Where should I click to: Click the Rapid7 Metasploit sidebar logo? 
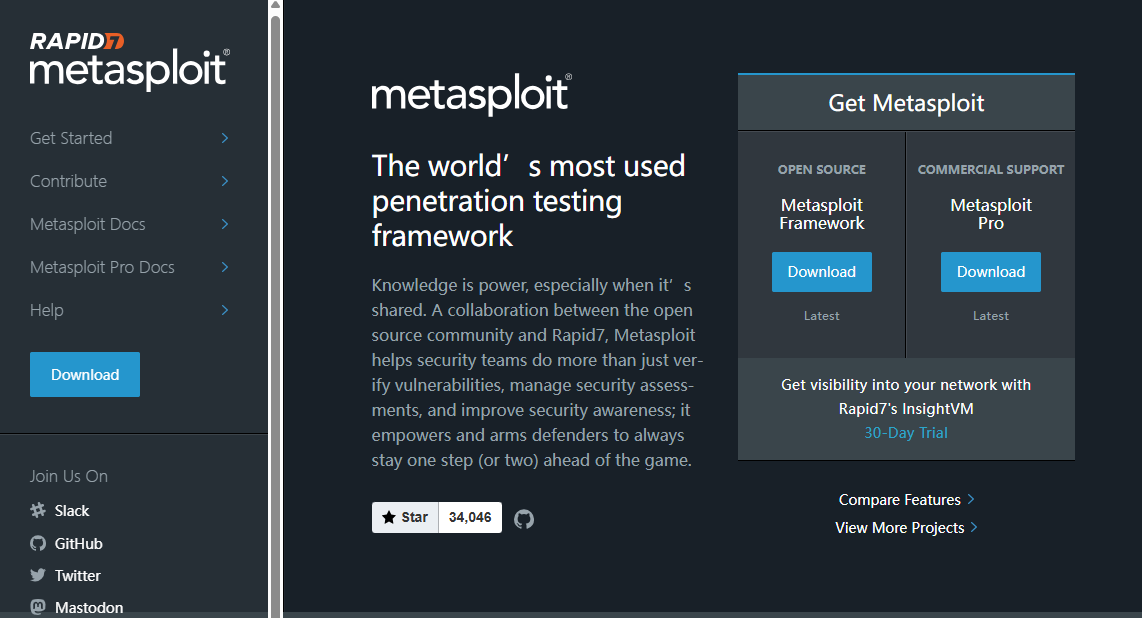pyautogui.click(x=130, y=61)
